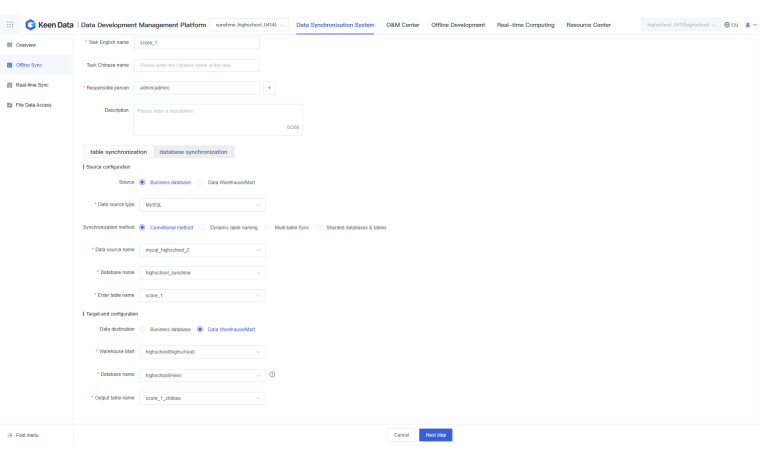
Task: Select Business database as data destination
Action: (x=143, y=329)
